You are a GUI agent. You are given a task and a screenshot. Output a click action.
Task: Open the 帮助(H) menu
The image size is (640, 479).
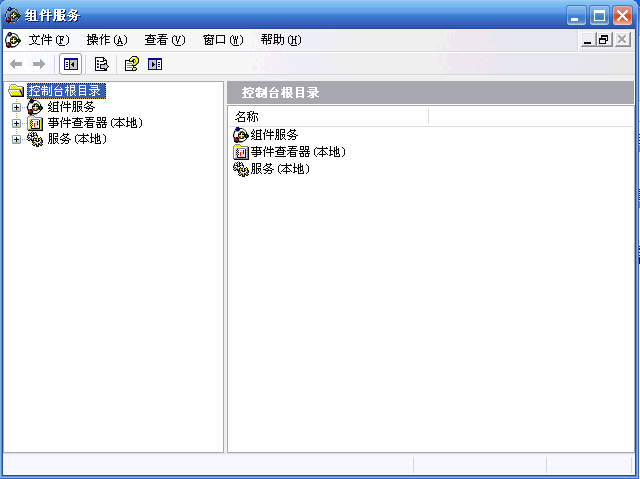pos(281,40)
